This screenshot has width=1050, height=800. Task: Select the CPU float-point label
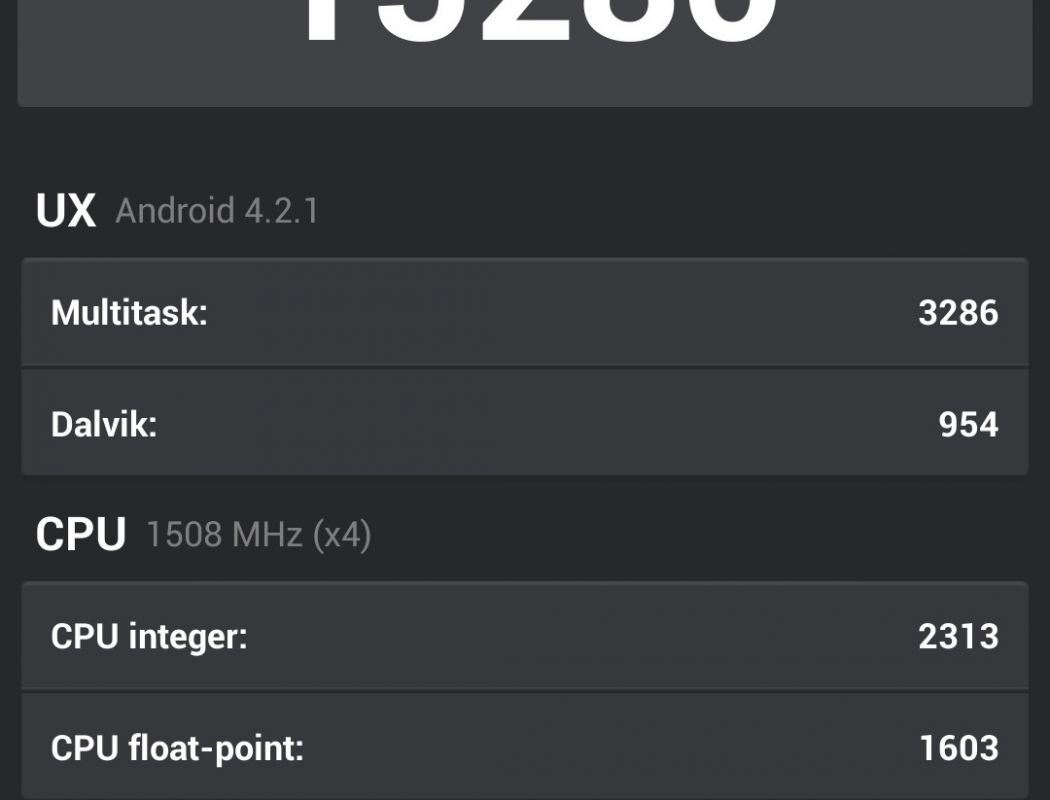pos(176,748)
